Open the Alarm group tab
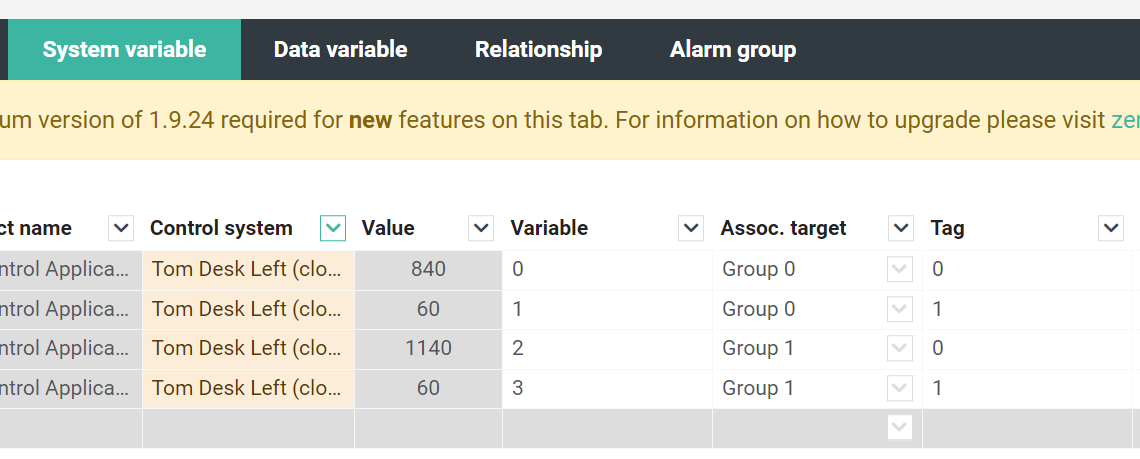Screen dimensions: 1140x459 click(733, 49)
